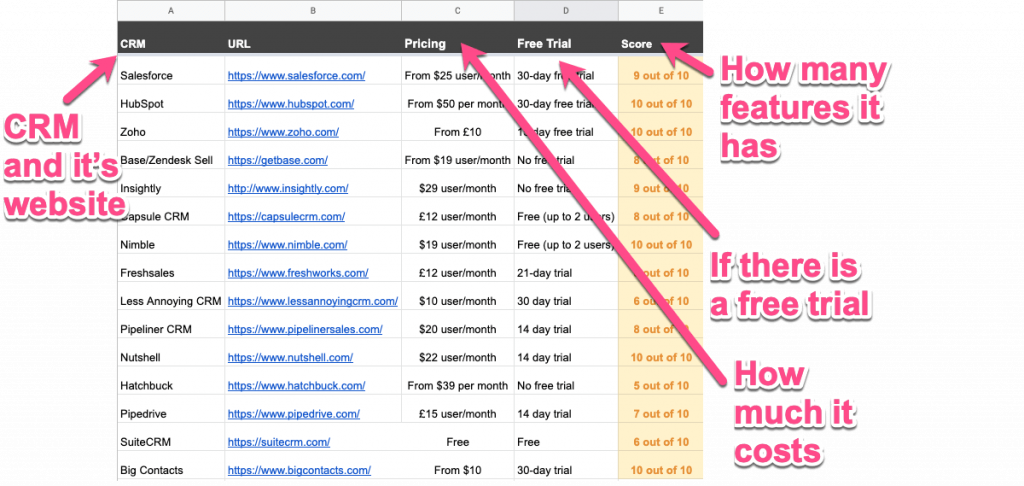1024x486 pixels.
Task: Open the Salesforce website link
Action: click(x=296, y=76)
